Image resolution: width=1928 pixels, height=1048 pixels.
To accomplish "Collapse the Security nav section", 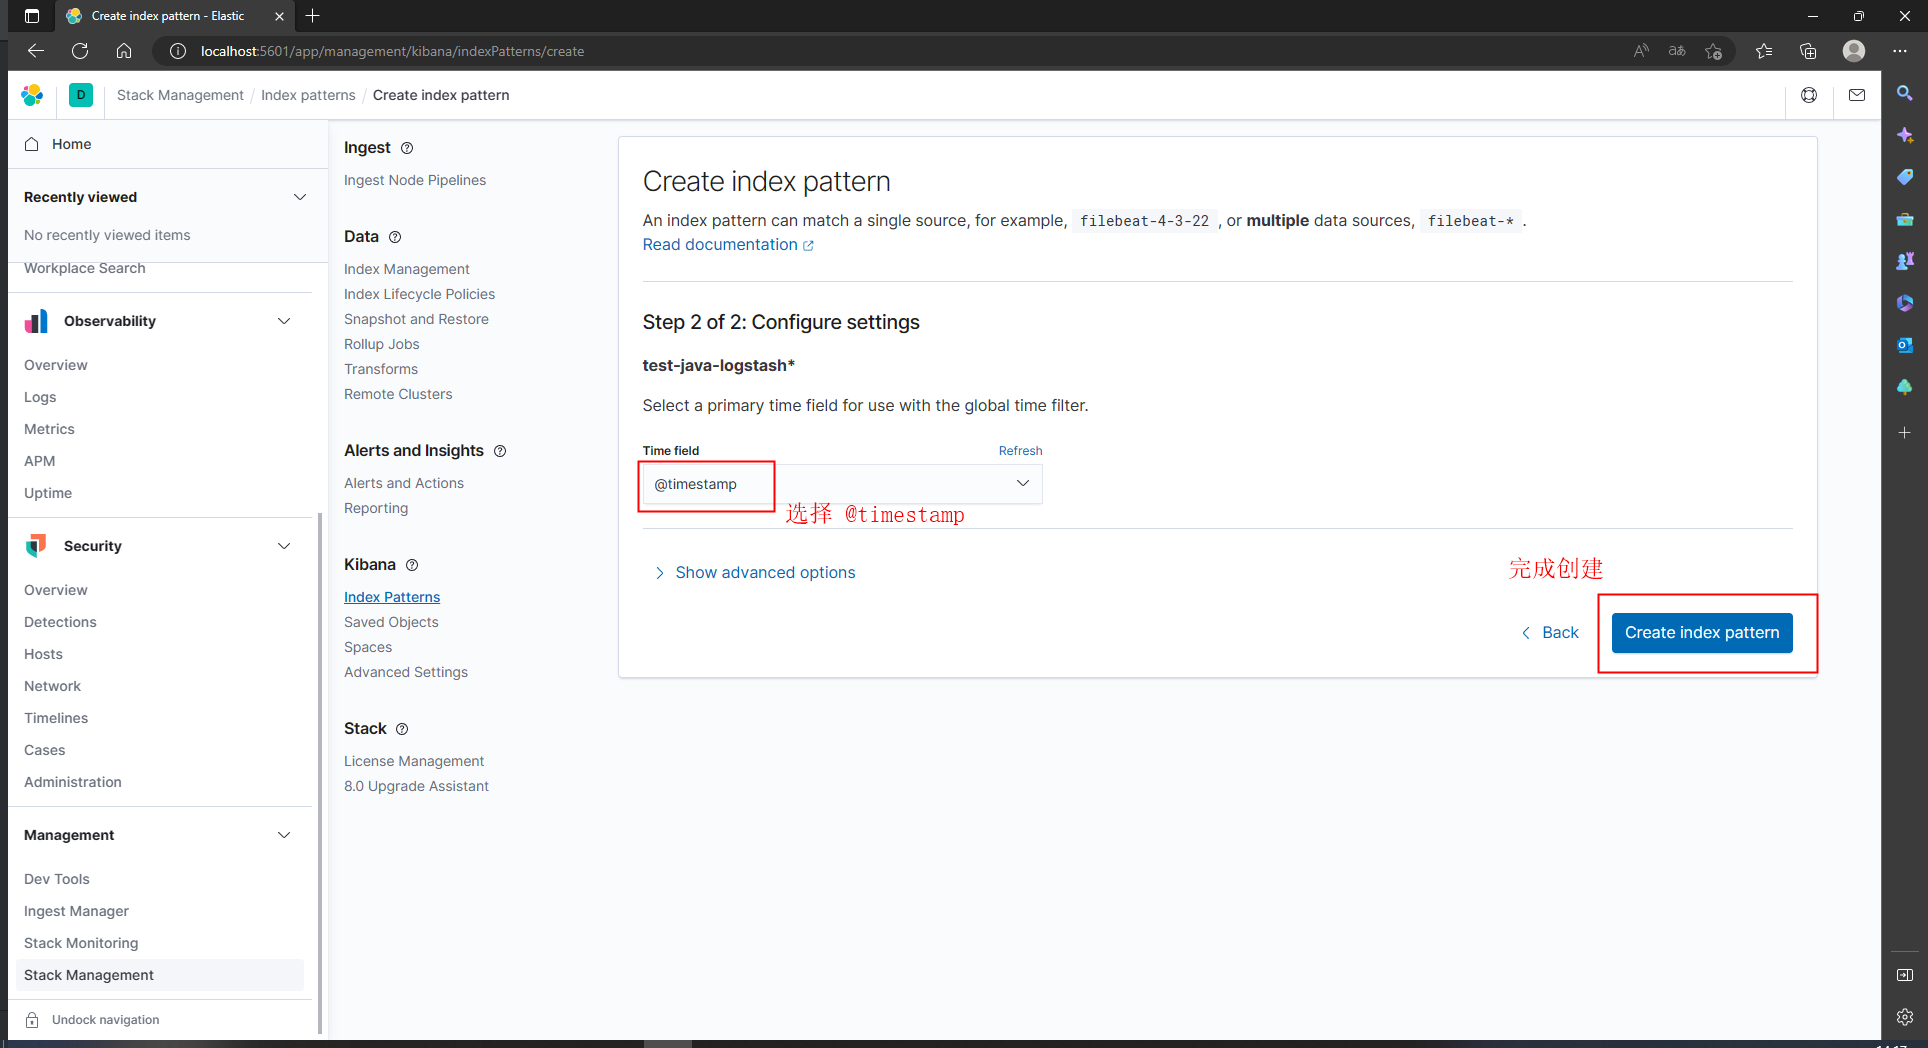I will (284, 546).
